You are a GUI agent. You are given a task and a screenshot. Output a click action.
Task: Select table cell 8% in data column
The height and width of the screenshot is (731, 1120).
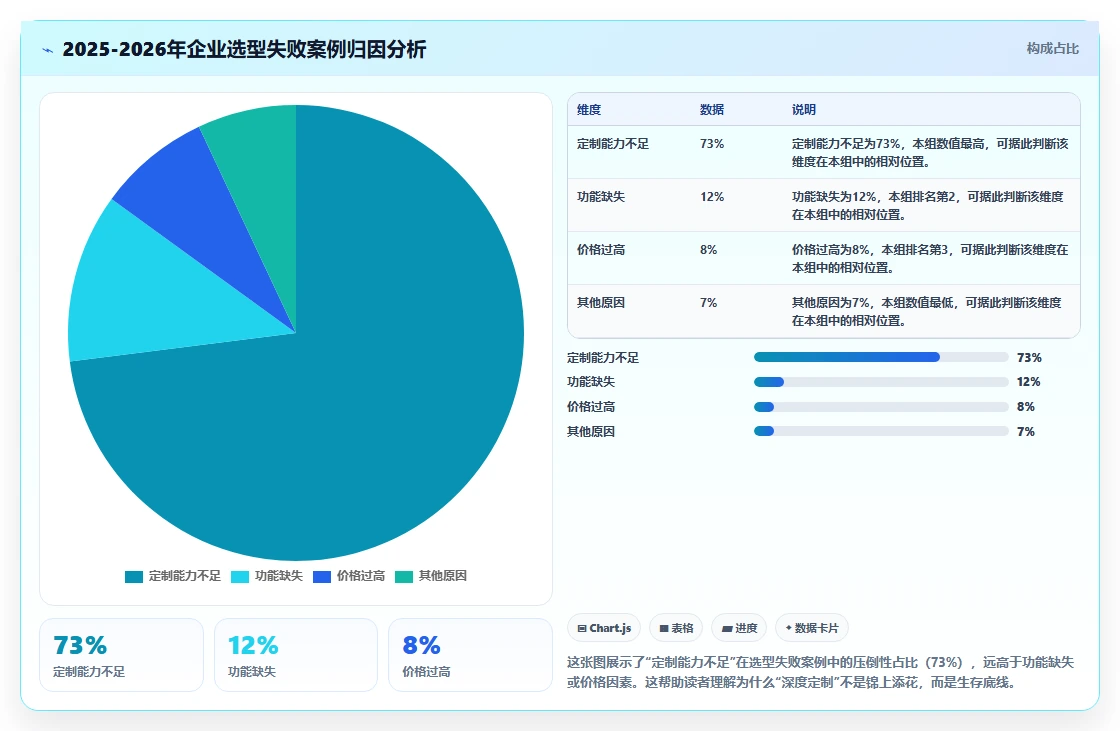709,250
